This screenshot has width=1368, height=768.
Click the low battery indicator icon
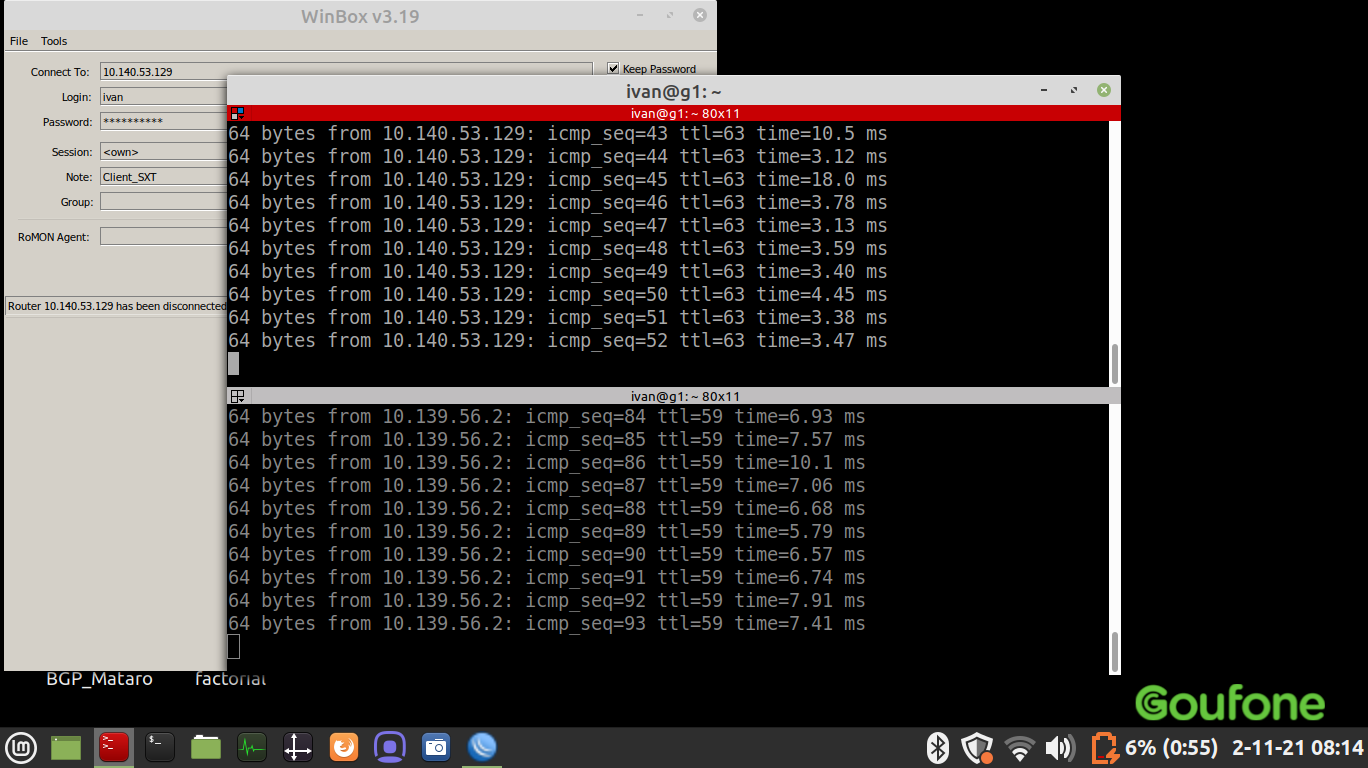1104,747
